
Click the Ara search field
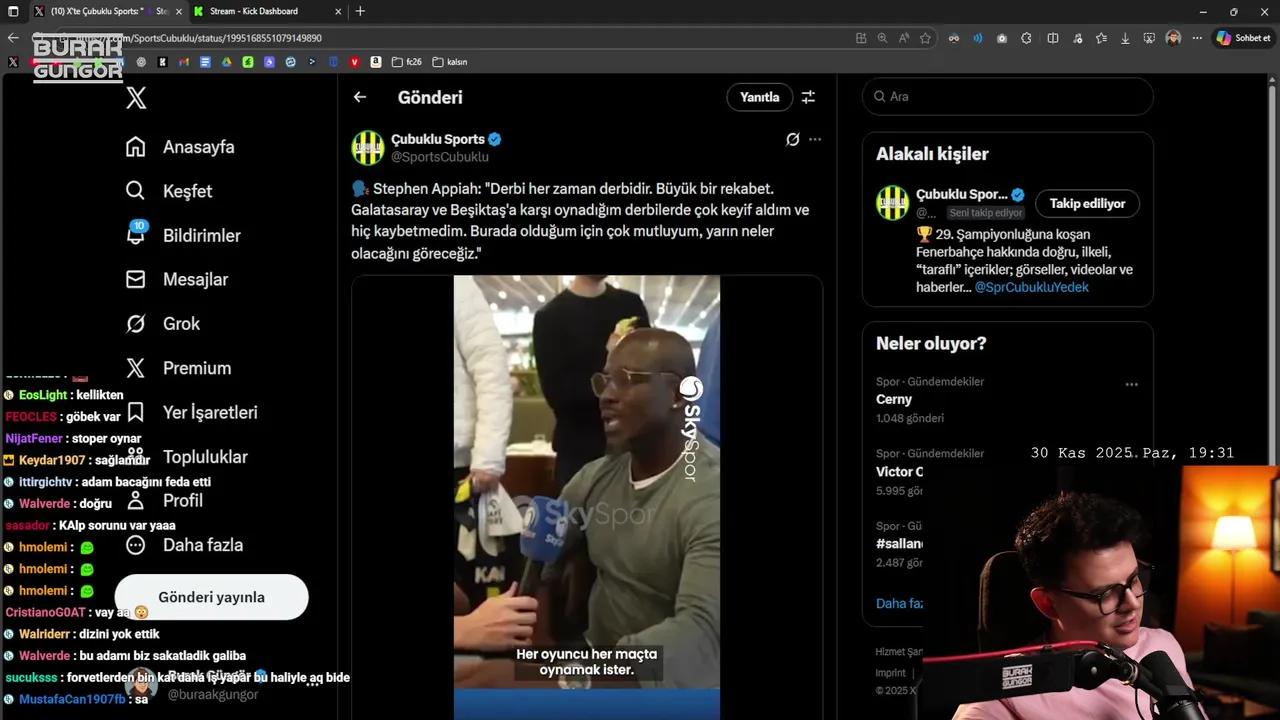[x=1008, y=97]
